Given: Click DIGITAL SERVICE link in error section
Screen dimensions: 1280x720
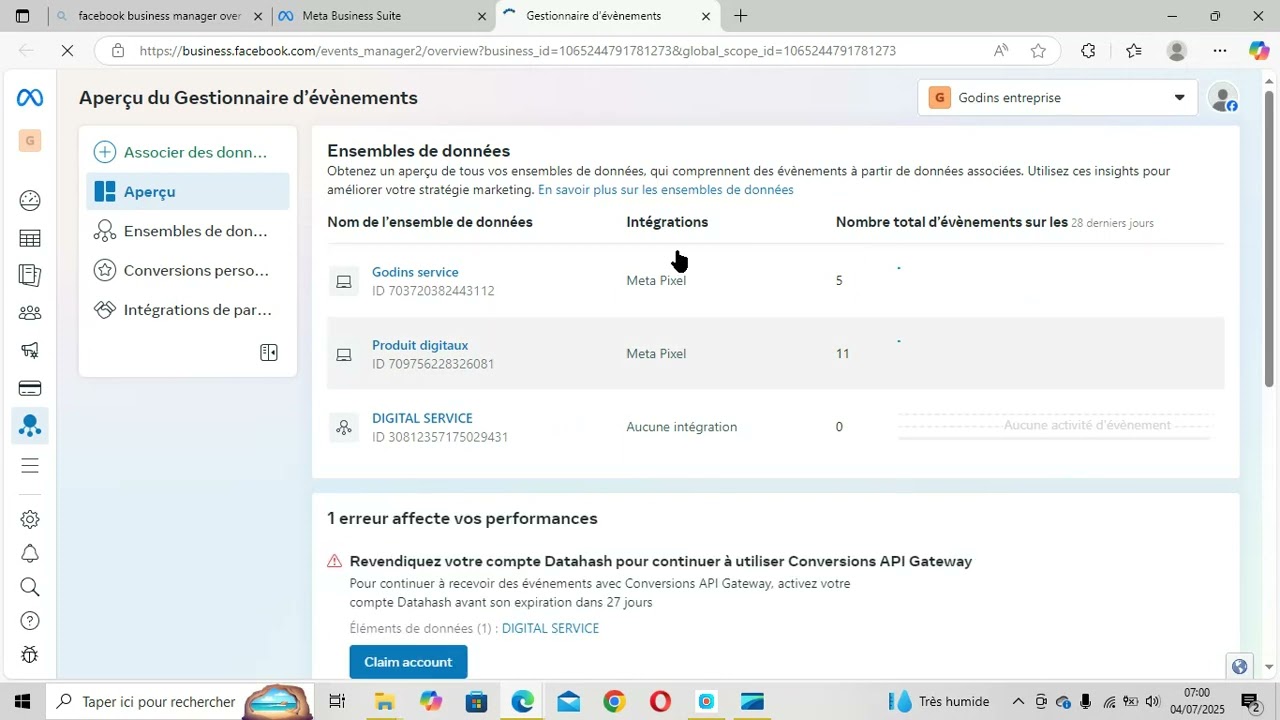Looking at the screenshot, I should coord(550,629).
